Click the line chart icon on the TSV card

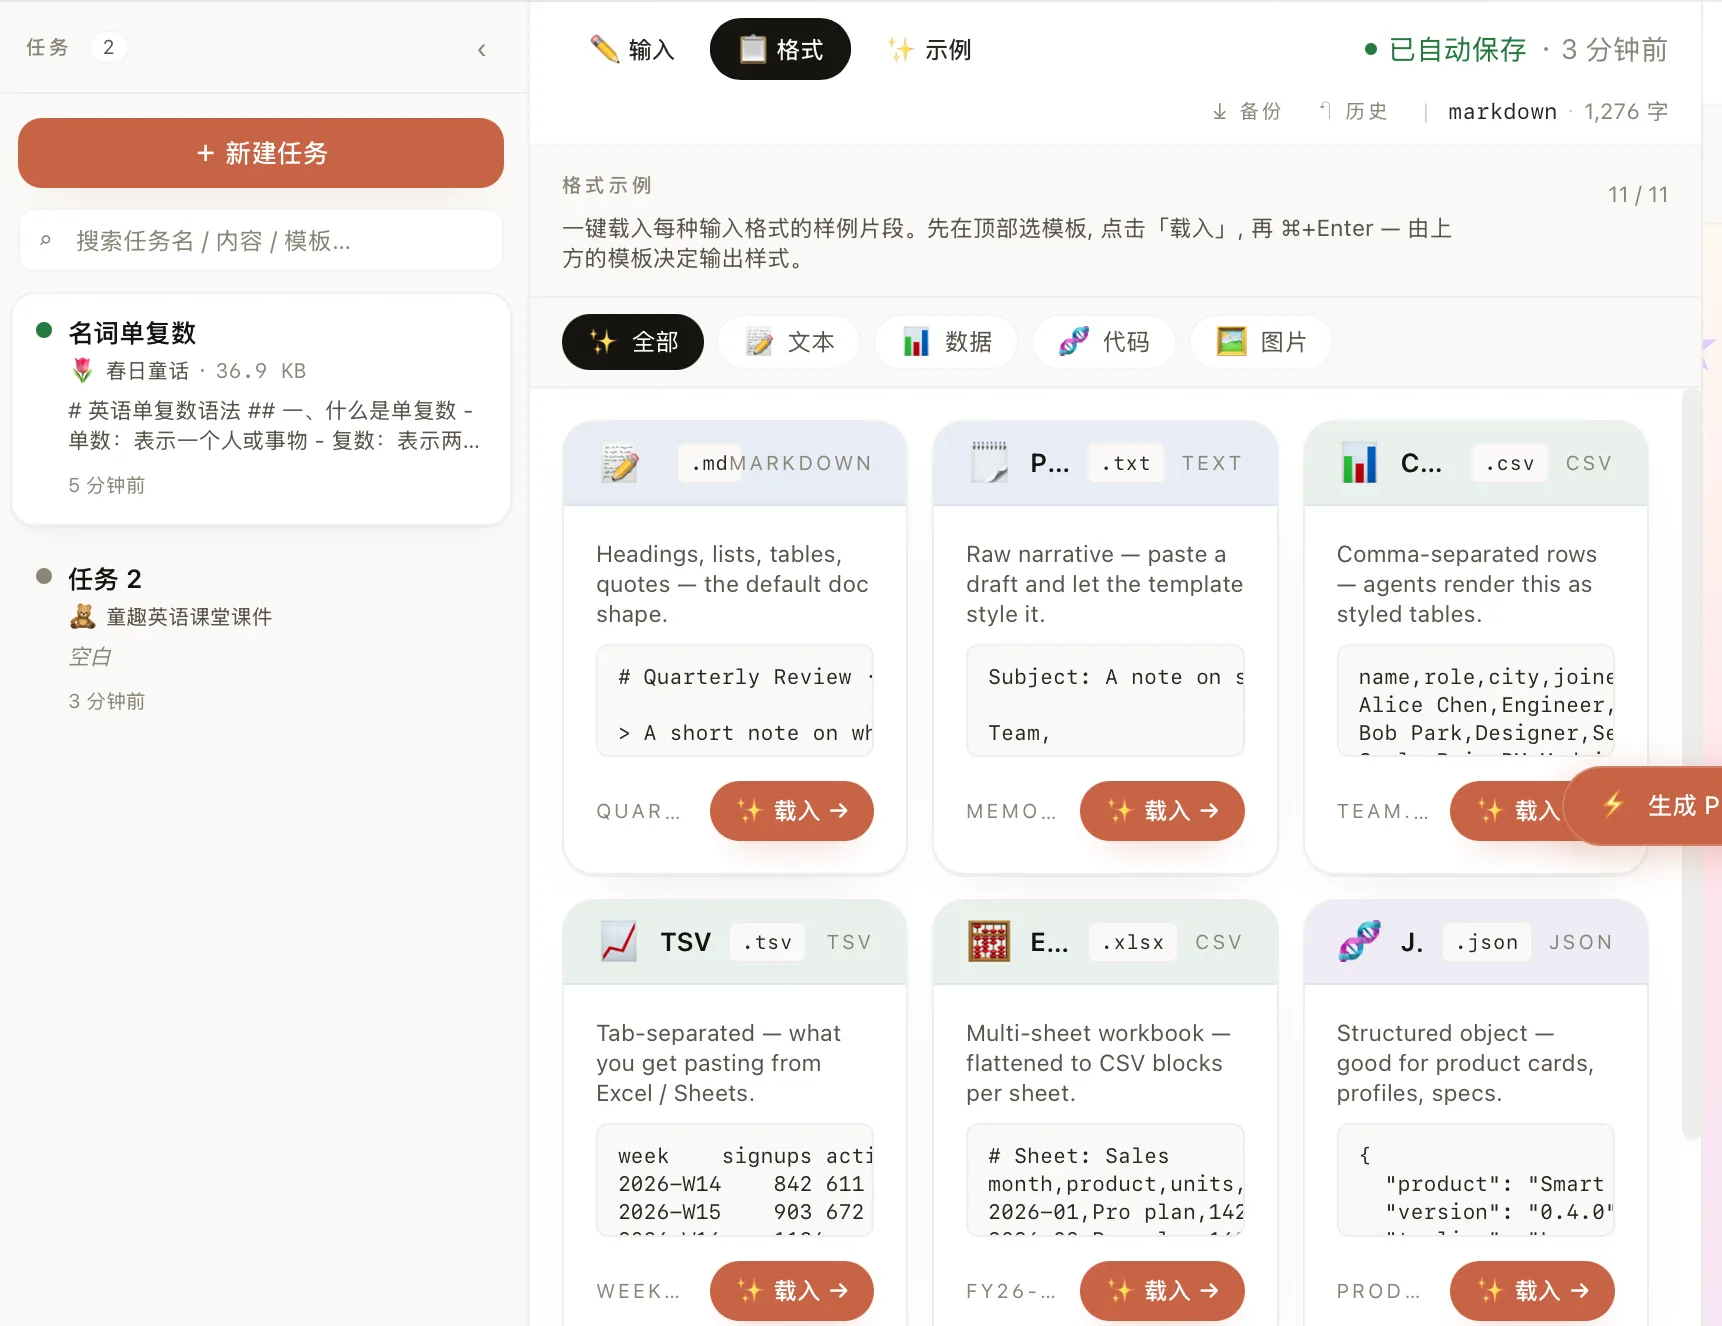tap(619, 942)
